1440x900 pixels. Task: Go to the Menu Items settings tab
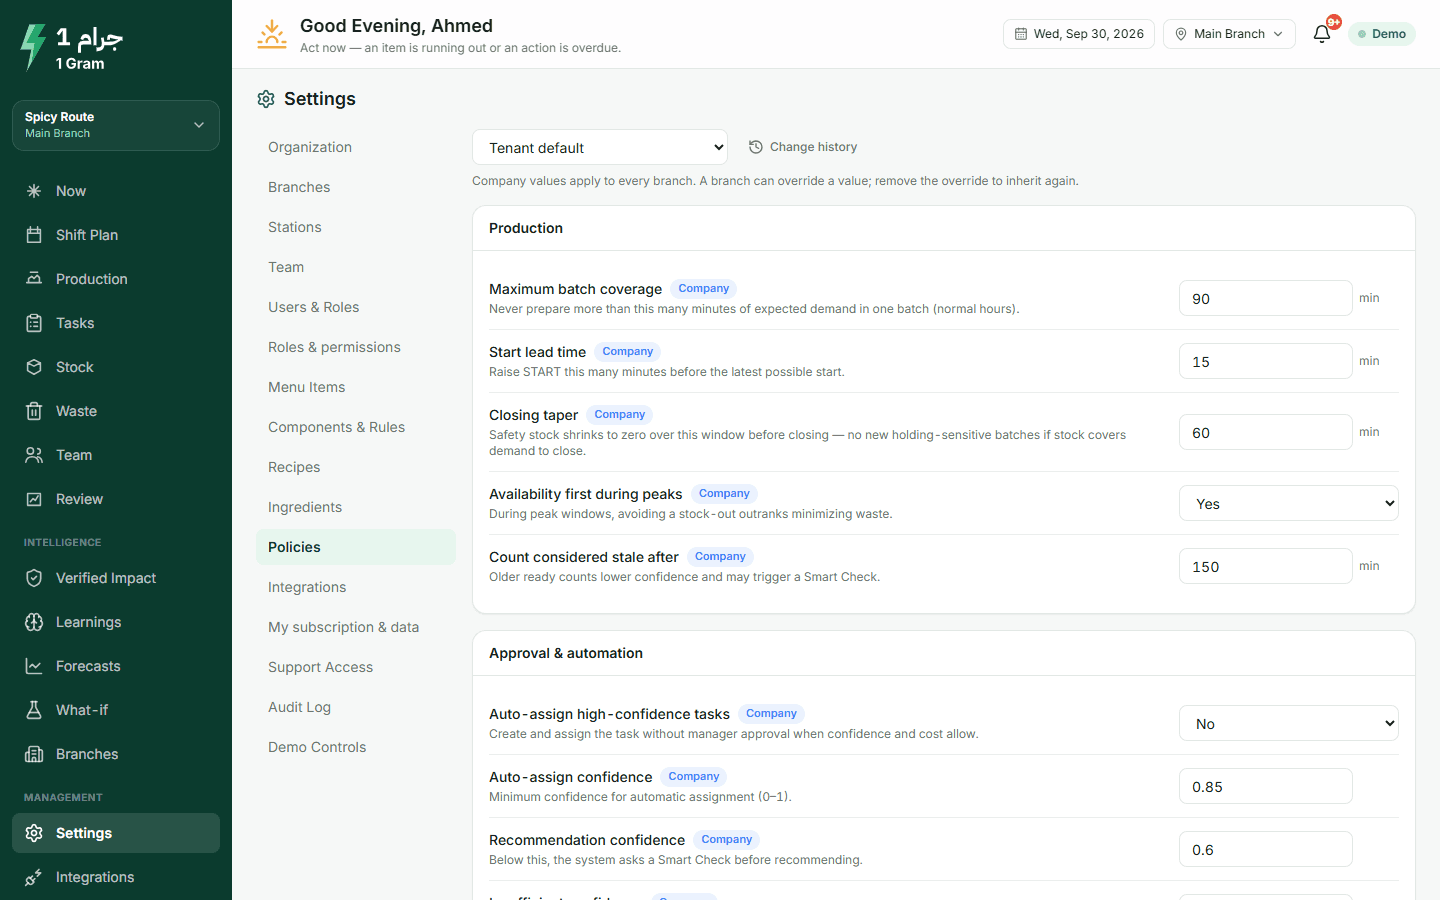click(356, 387)
